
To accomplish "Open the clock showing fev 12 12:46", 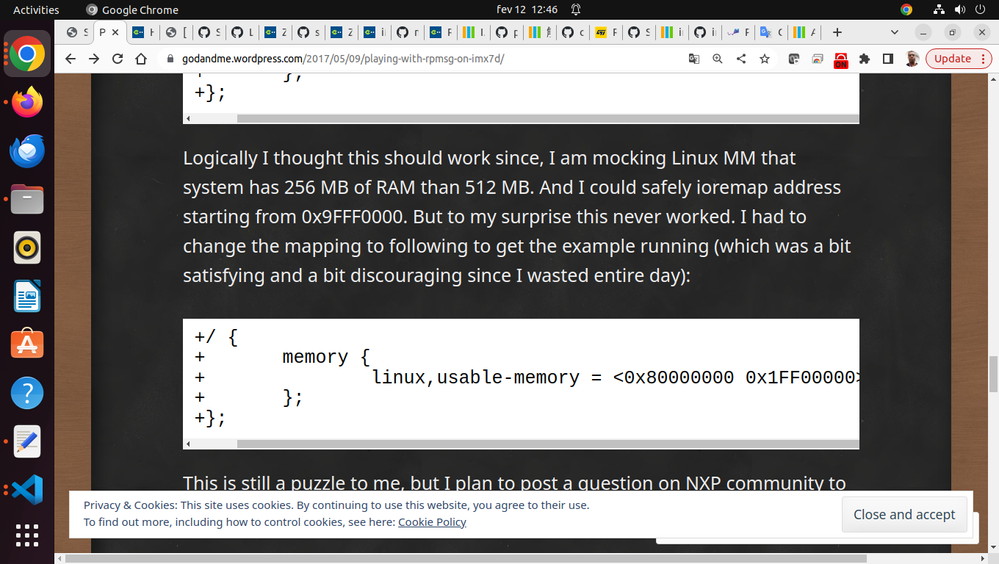I will [x=527, y=10].
